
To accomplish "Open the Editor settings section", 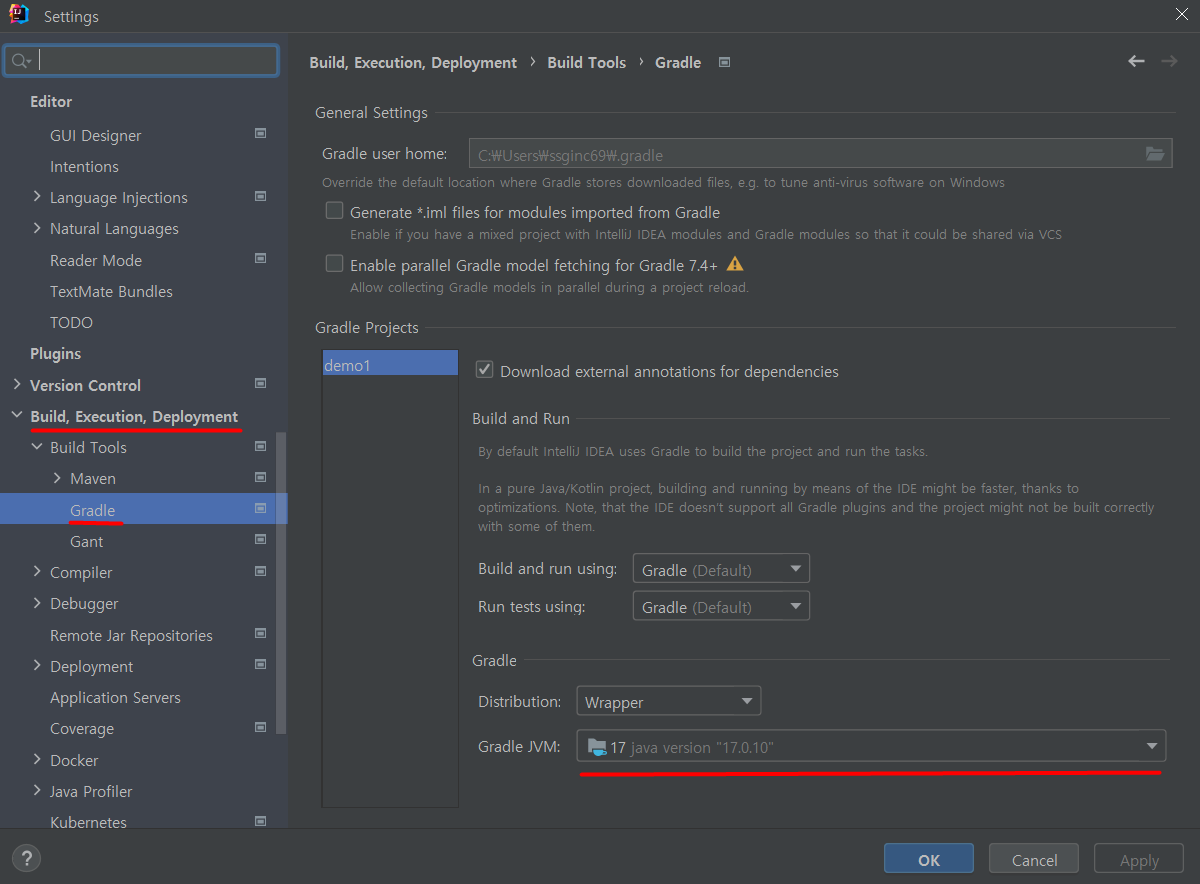I will 51,101.
